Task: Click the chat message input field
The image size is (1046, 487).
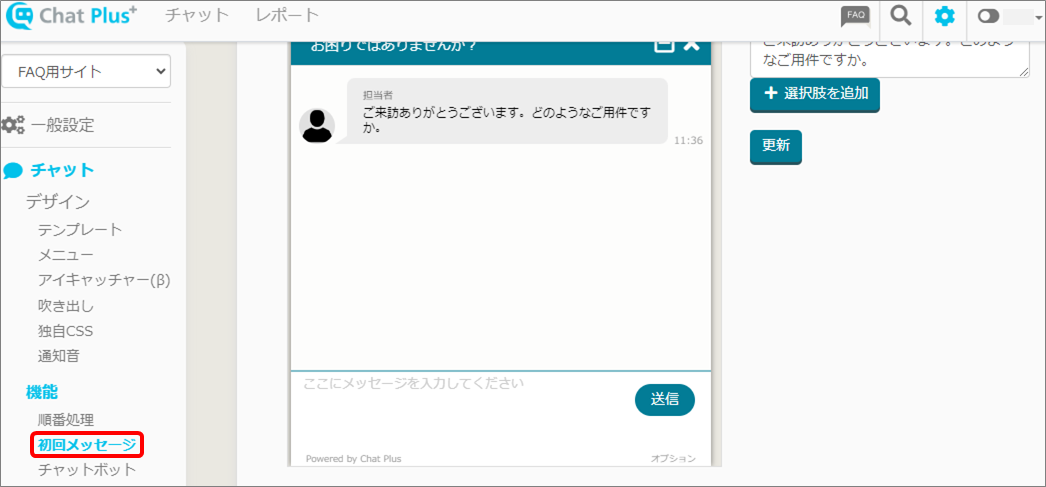Action: pos(460,398)
